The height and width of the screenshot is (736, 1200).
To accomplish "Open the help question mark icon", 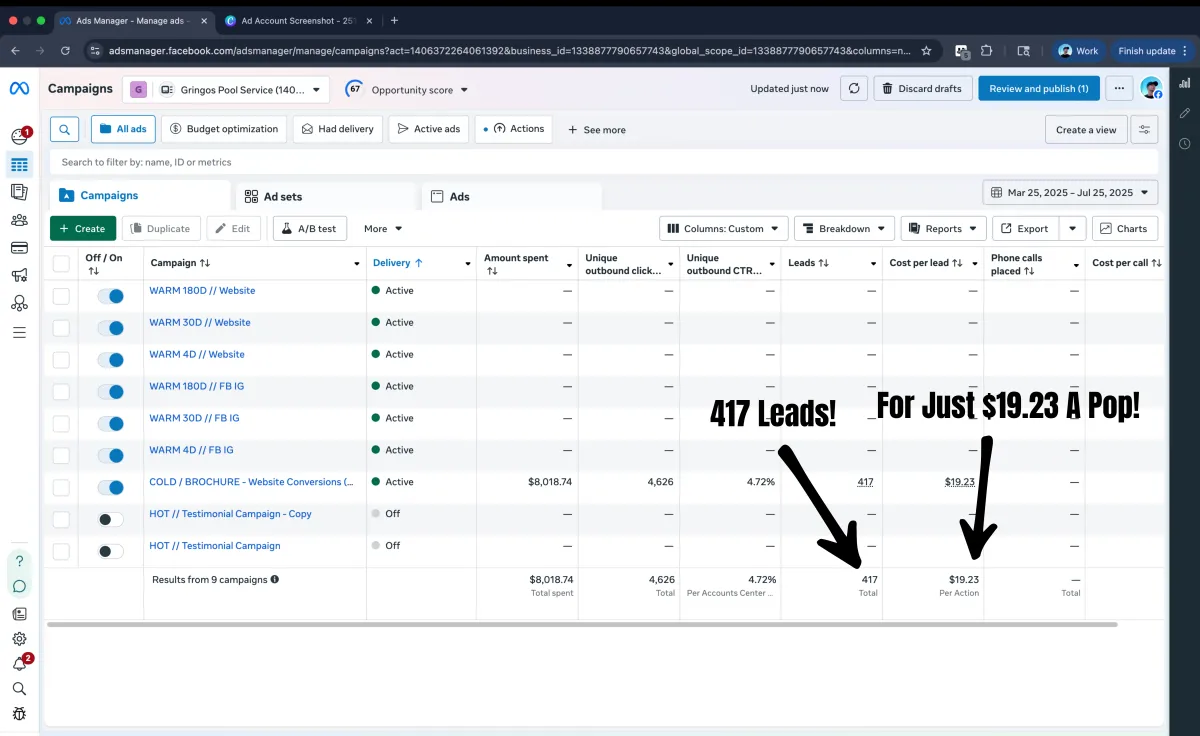I will (x=19, y=561).
